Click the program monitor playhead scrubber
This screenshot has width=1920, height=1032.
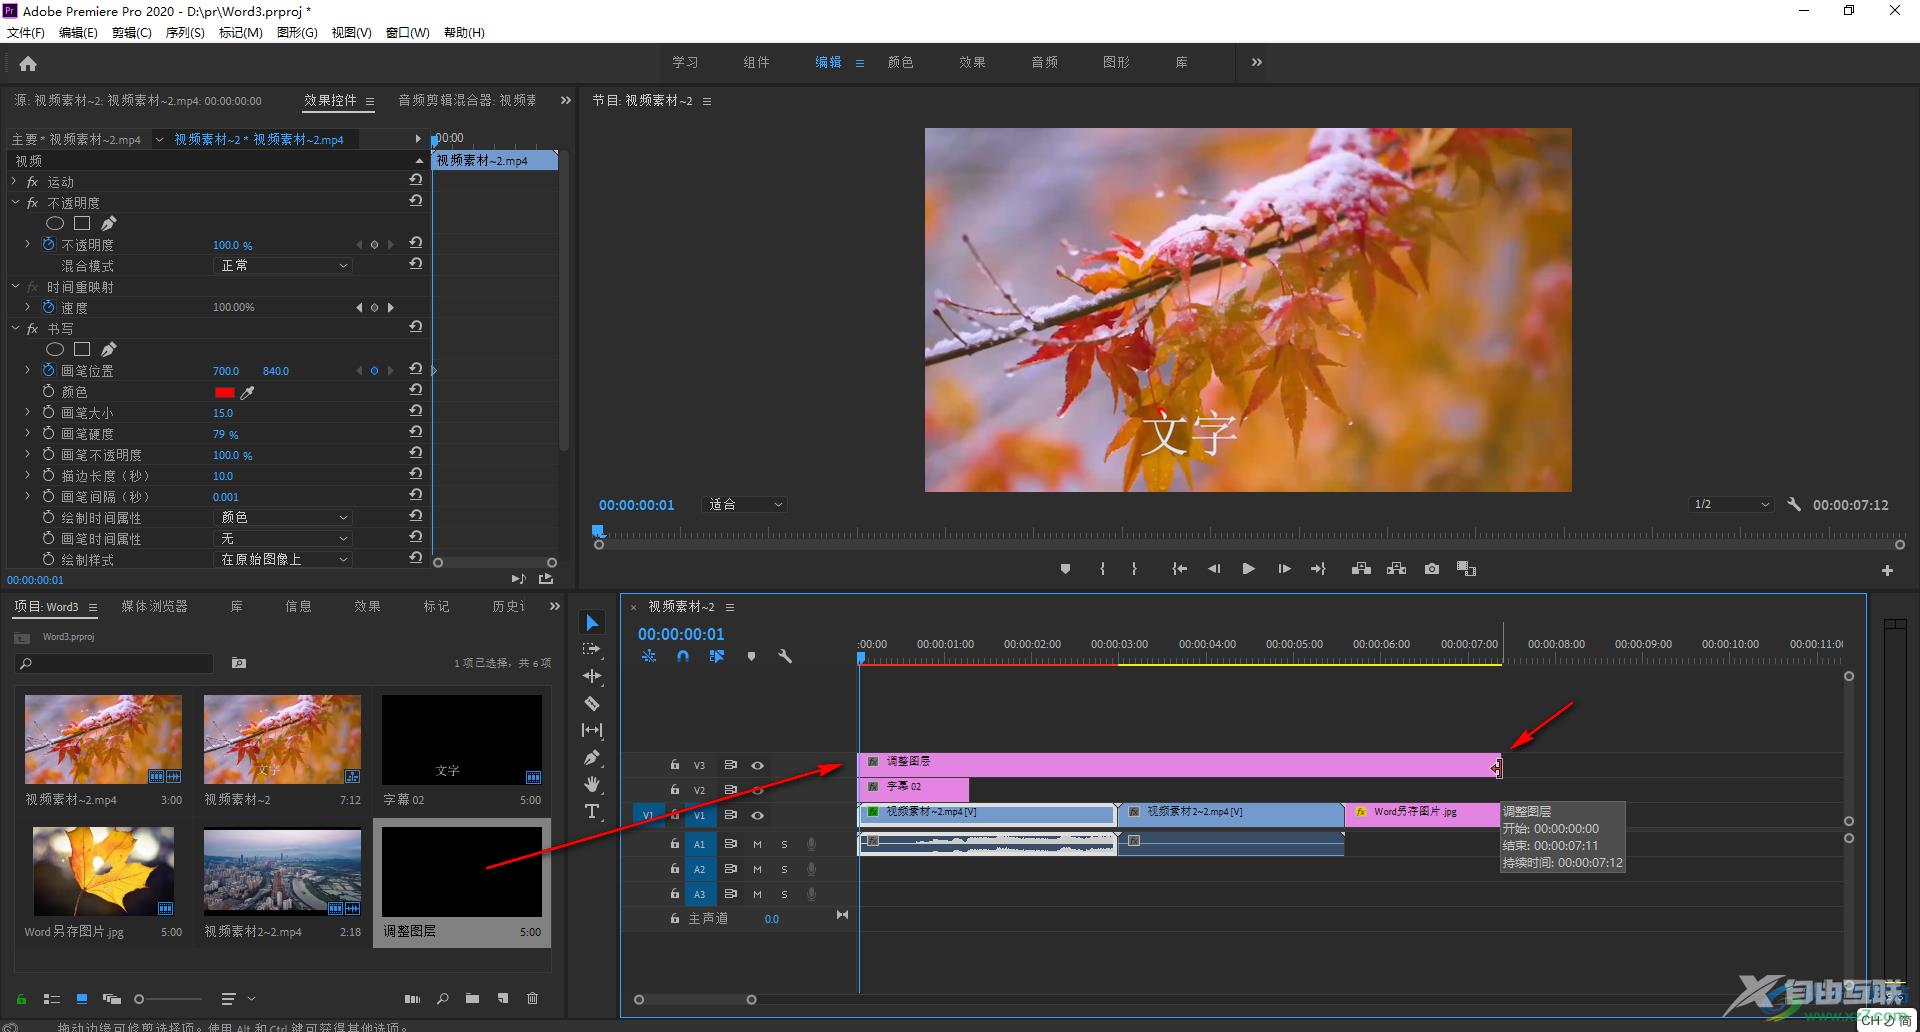pos(598,531)
